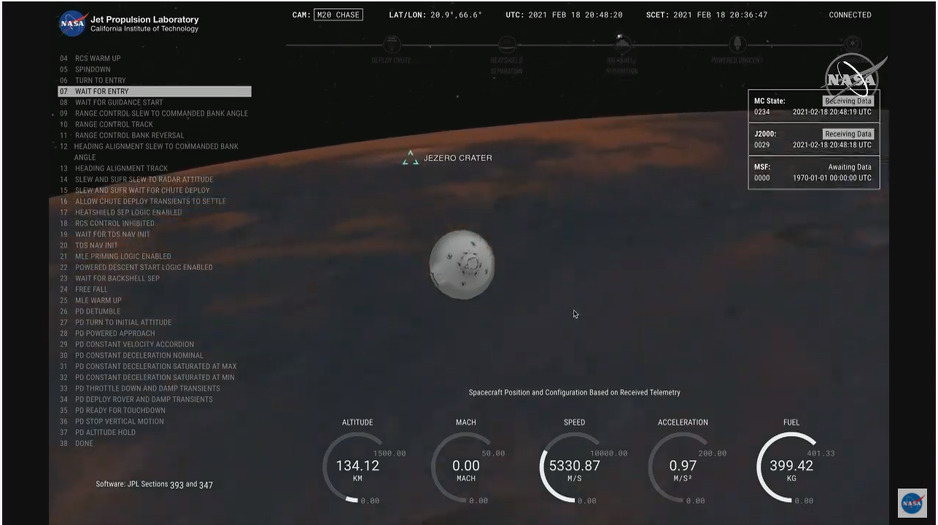The width and height of the screenshot is (938, 525).
Task: Click the final touchdown icon on timeline
Action: click(x=851, y=44)
